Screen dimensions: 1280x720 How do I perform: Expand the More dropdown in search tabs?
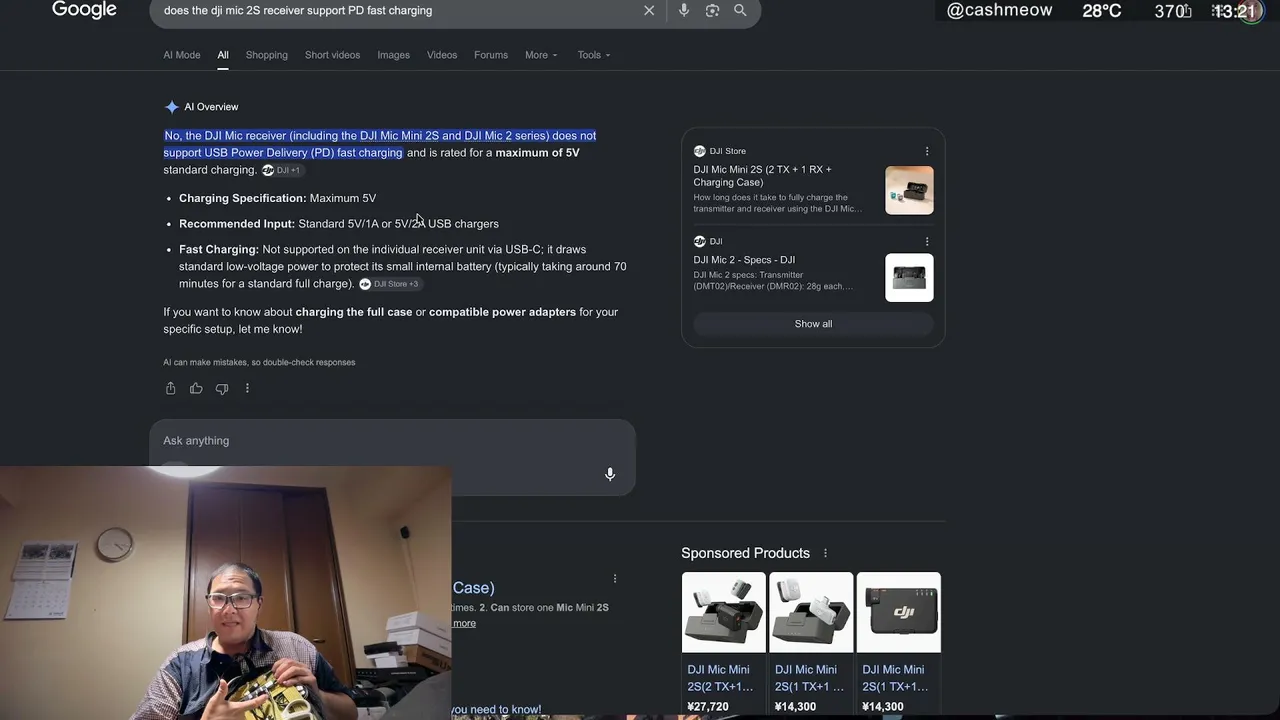point(541,55)
